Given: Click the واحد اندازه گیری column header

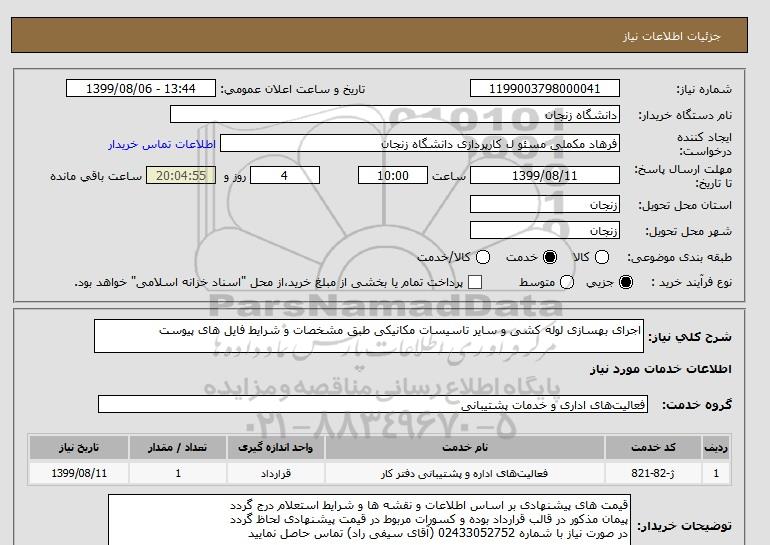Looking at the screenshot, I should [x=275, y=448].
